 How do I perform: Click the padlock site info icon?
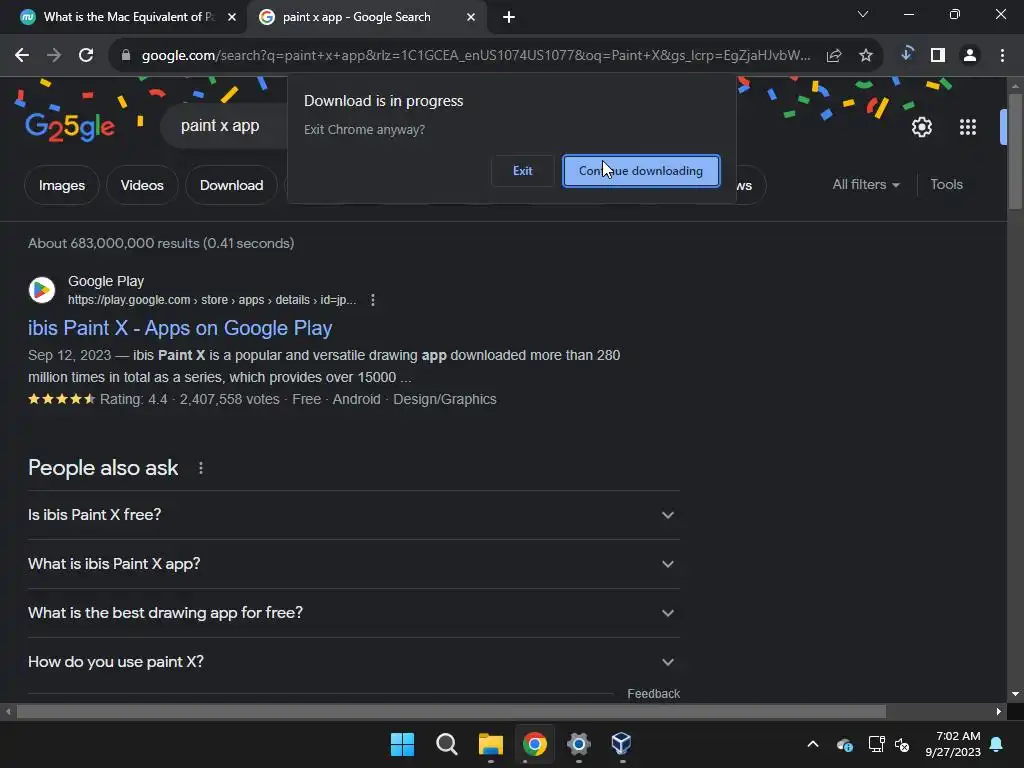click(126, 56)
